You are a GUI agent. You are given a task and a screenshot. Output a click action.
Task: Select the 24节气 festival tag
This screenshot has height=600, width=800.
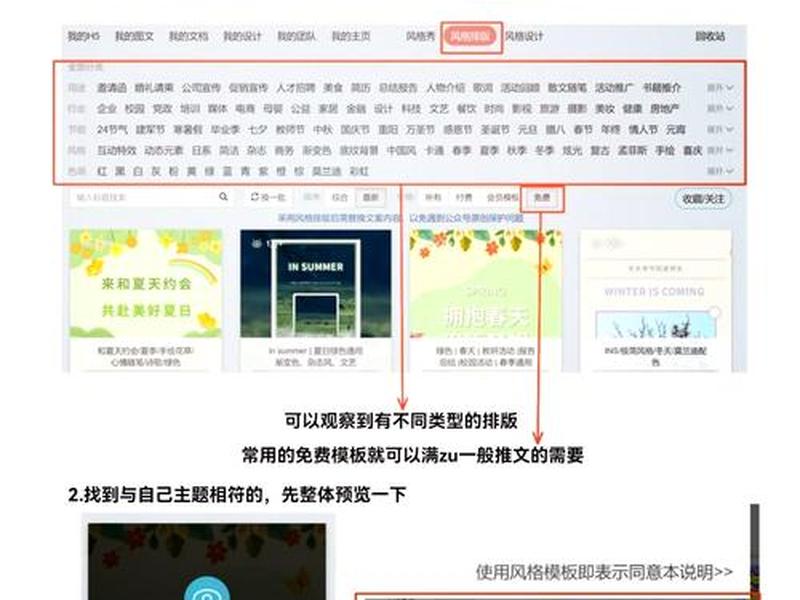tap(112, 130)
